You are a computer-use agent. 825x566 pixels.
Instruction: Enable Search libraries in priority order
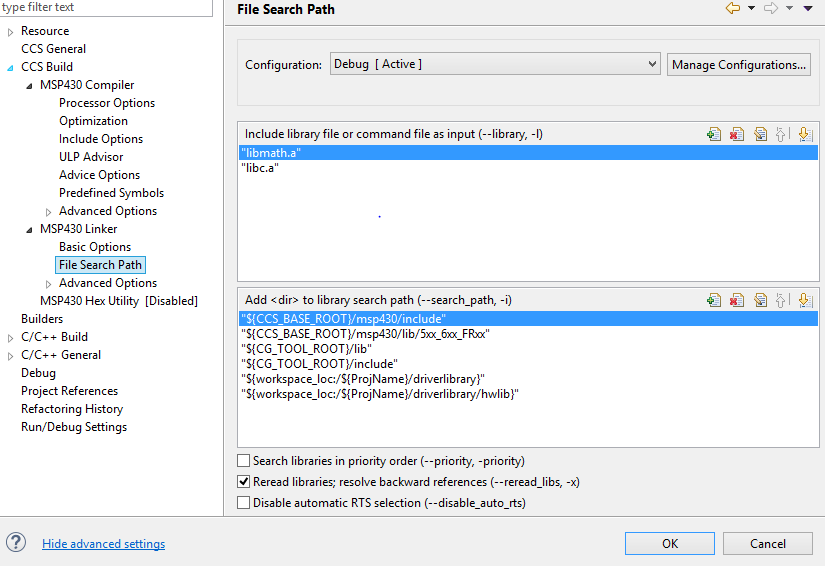click(x=244, y=461)
